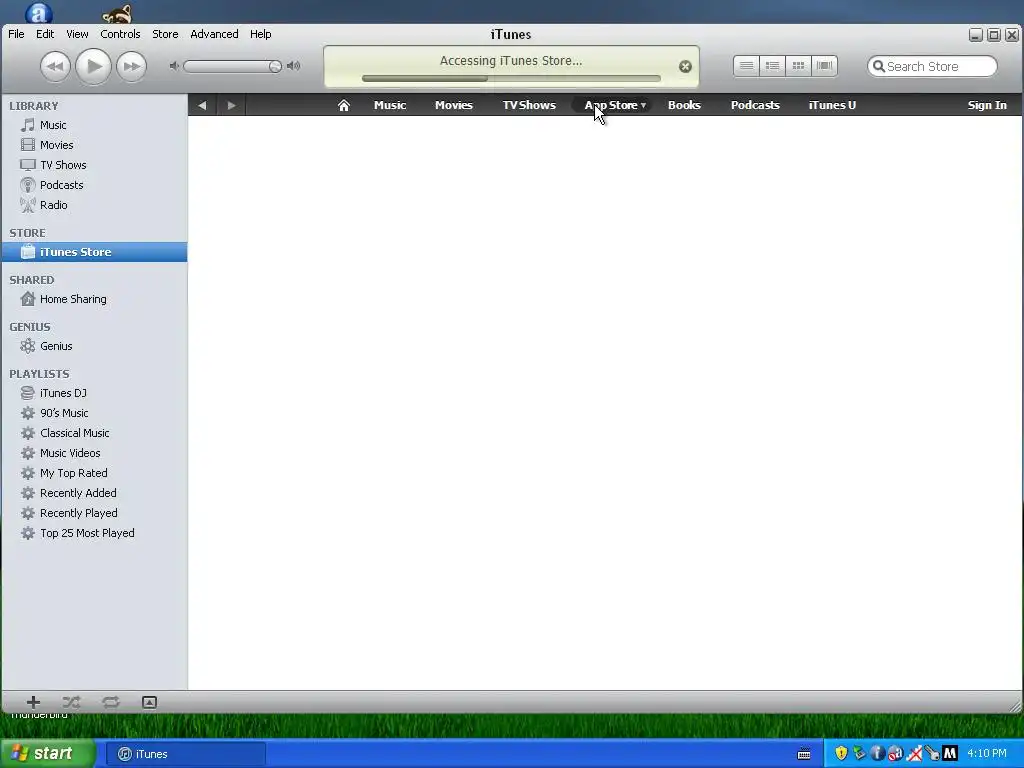Click the iTunes taskbar button

186,754
